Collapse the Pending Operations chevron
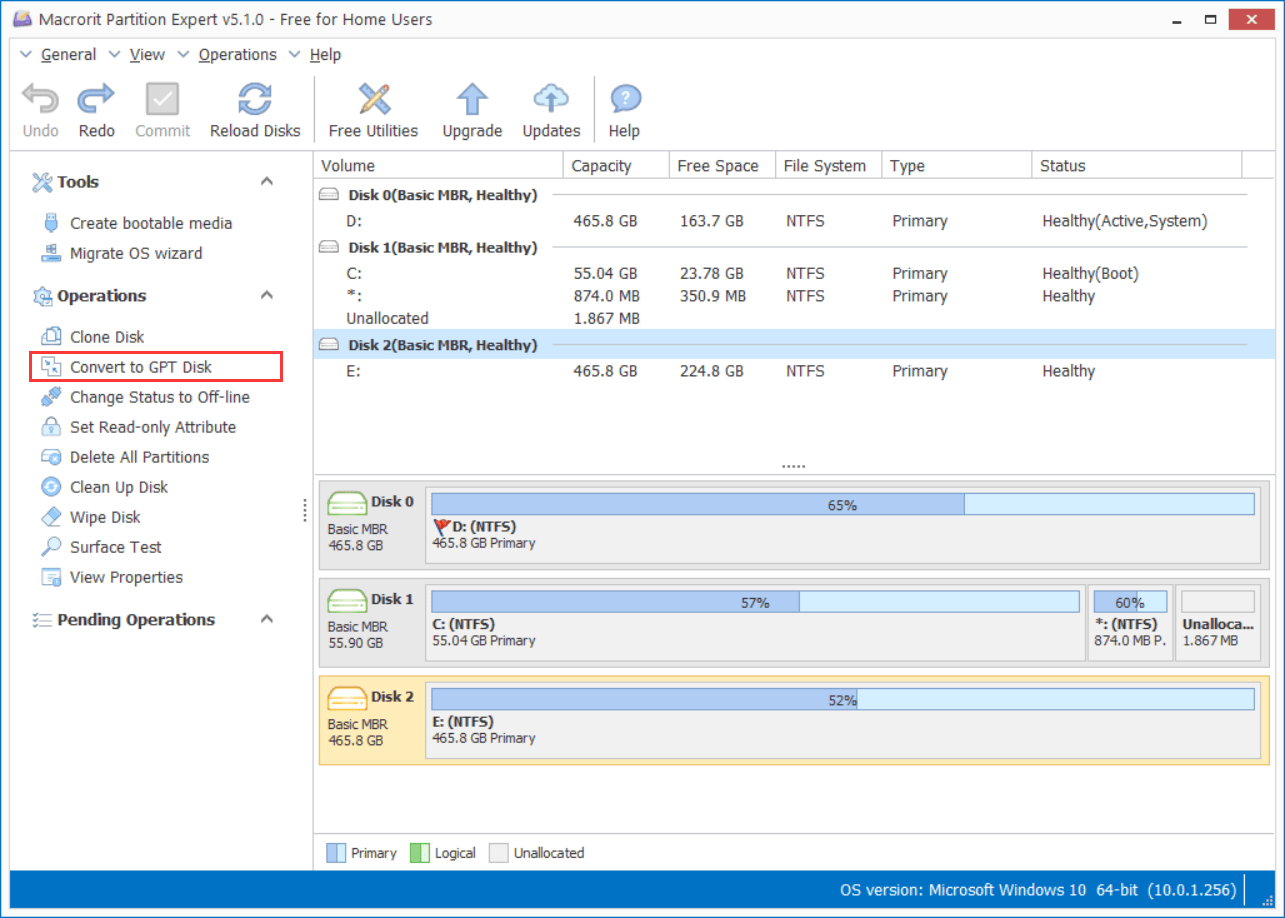Image resolution: width=1285 pixels, height=918 pixels. pos(267,619)
